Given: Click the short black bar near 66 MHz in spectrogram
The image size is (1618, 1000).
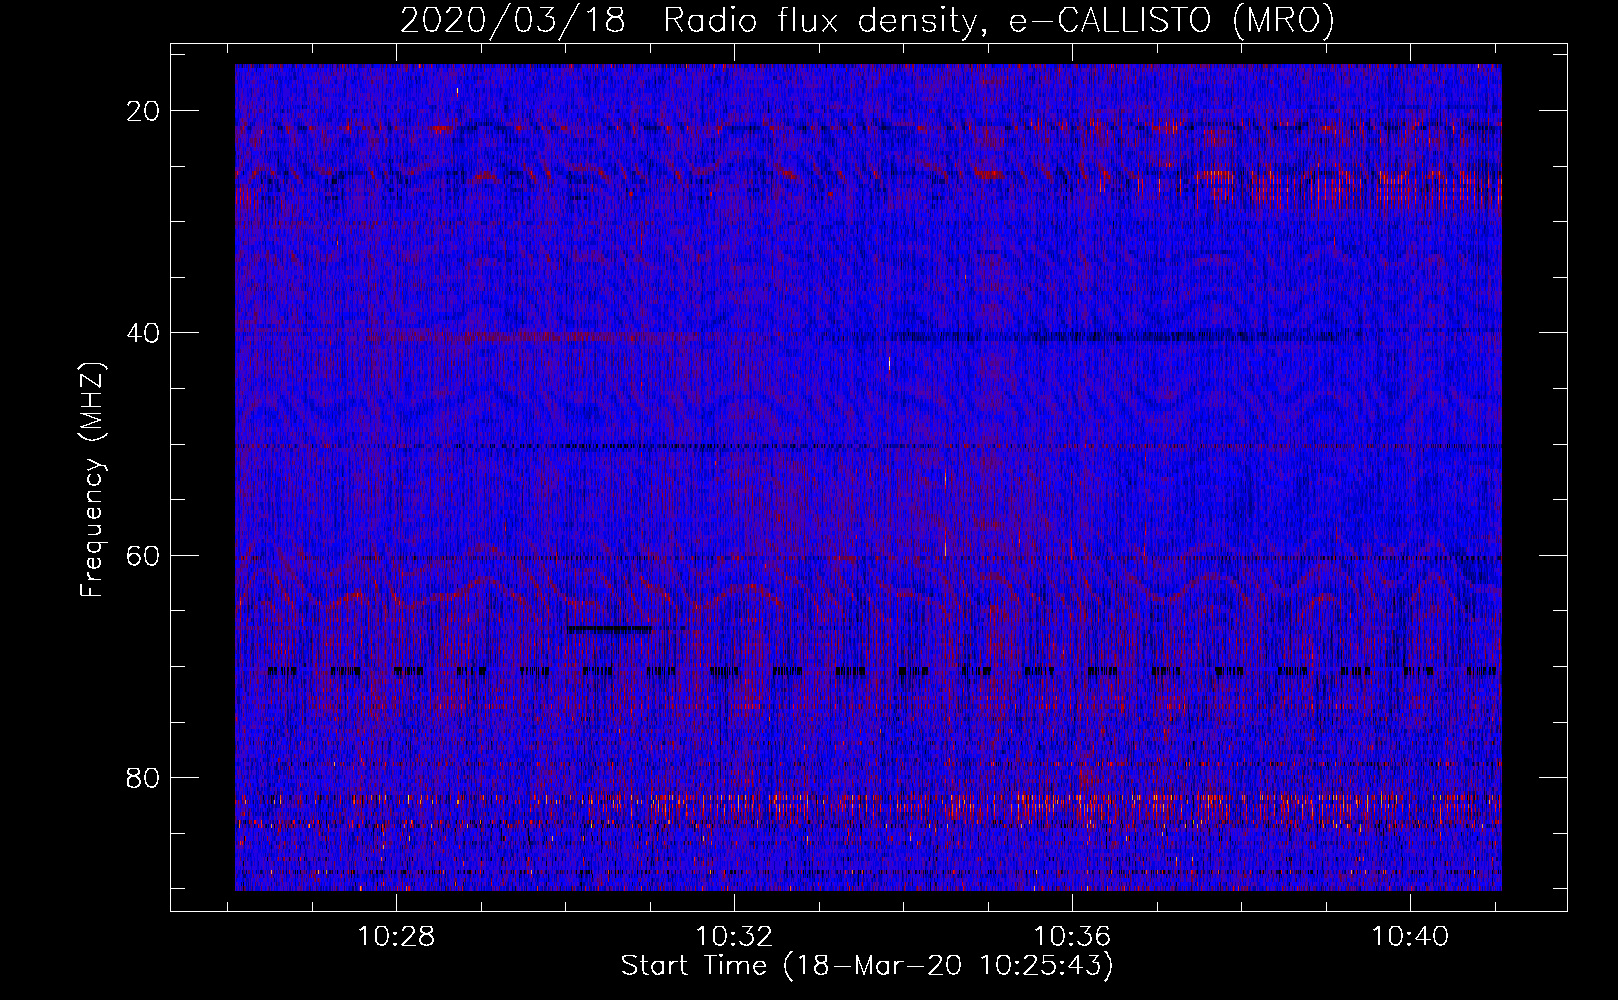Looking at the screenshot, I should point(610,629).
